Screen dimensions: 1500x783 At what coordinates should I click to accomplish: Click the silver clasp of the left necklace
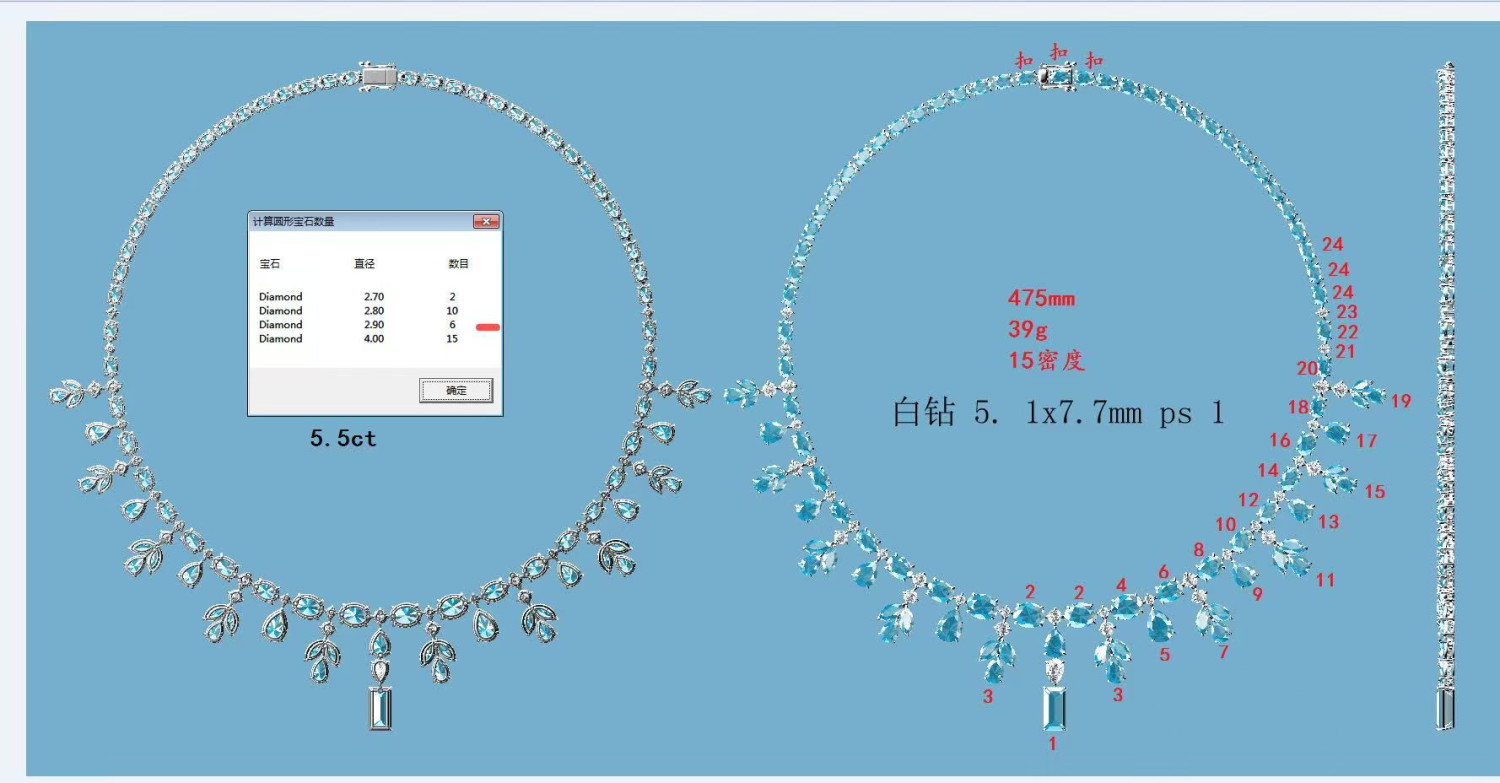(x=378, y=74)
